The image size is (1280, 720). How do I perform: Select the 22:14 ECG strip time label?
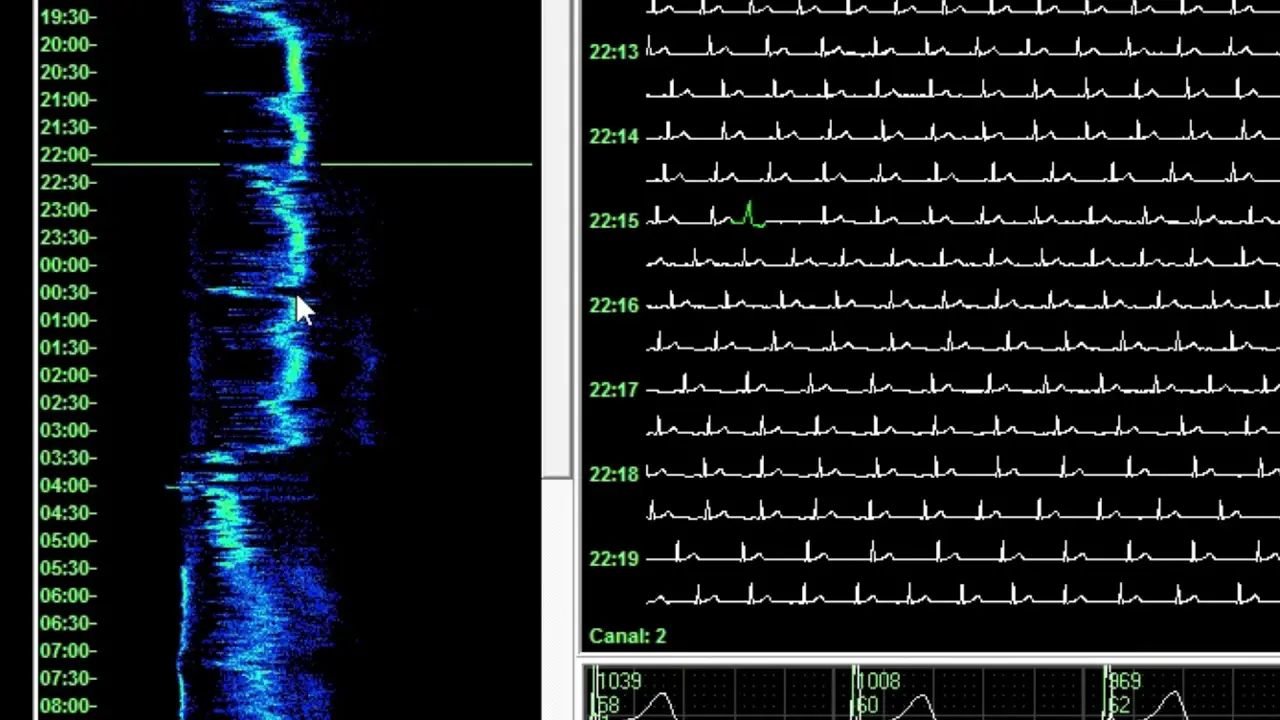(613, 137)
